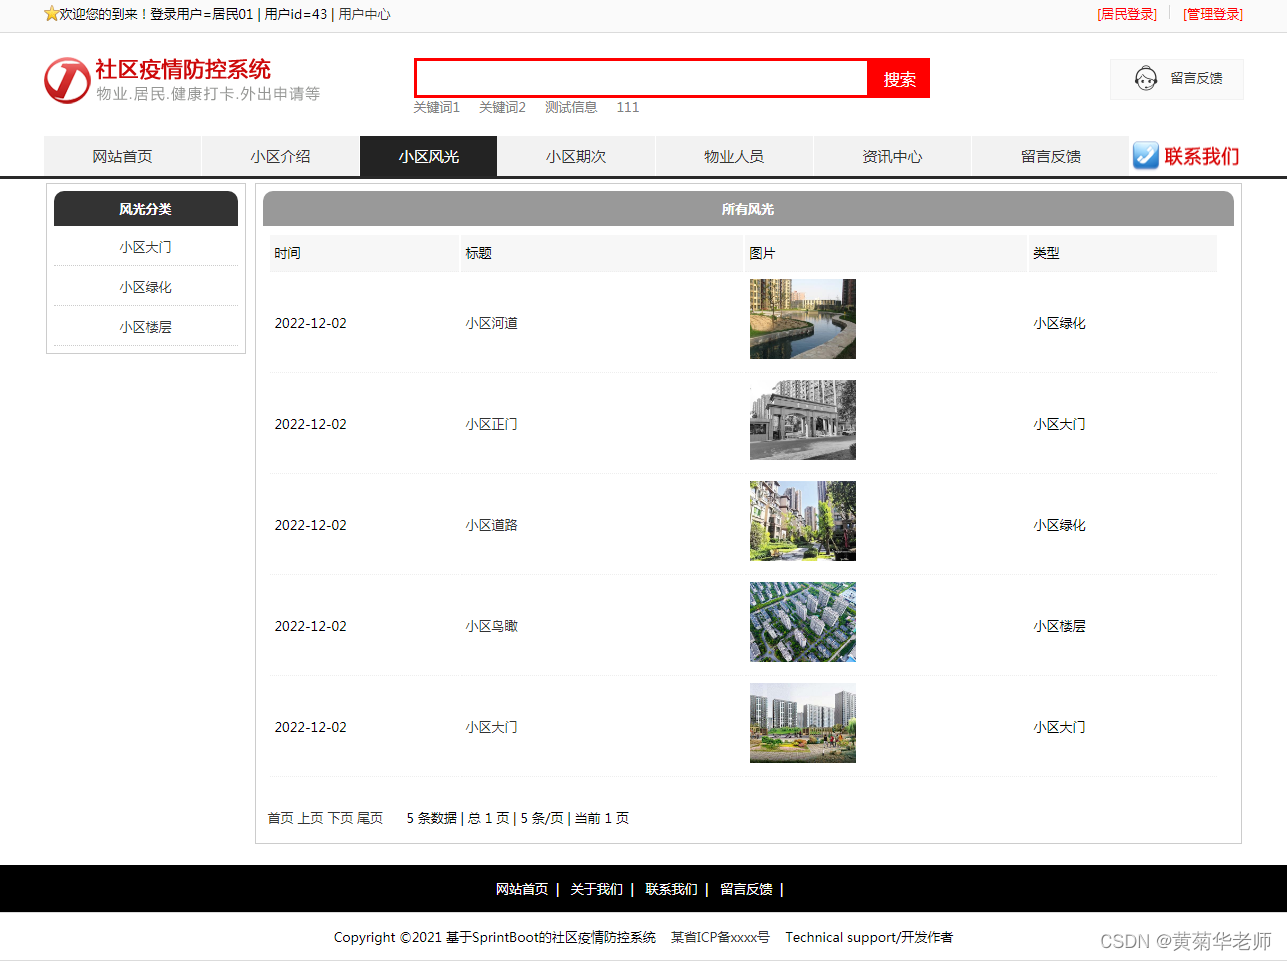Screen dimensions: 1287x961
Task: Click the 关键词1 search keyword
Action: click(x=437, y=107)
